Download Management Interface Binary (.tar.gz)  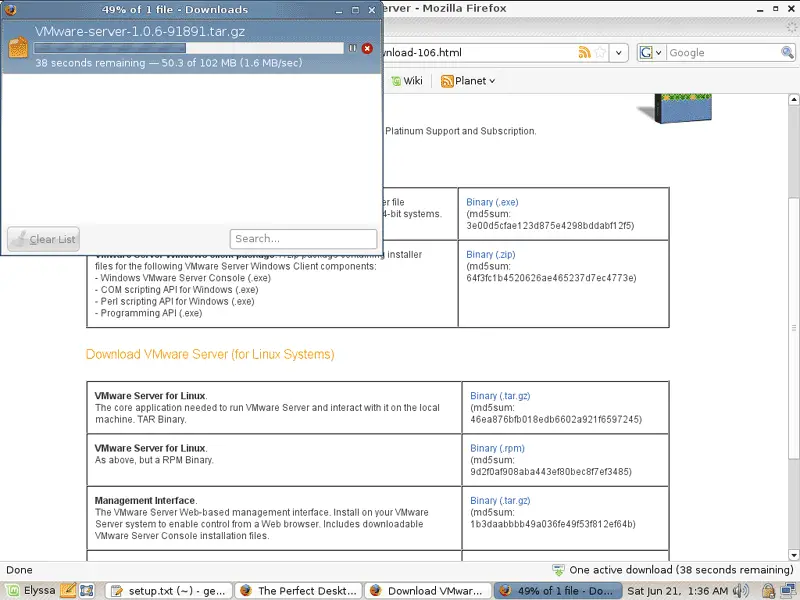[x=500, y=501]
